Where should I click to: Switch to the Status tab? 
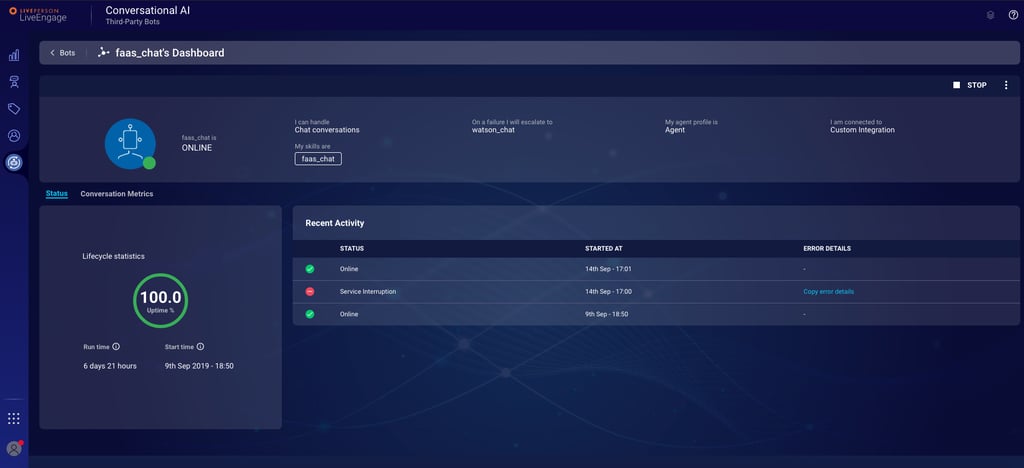coord(57,194)
